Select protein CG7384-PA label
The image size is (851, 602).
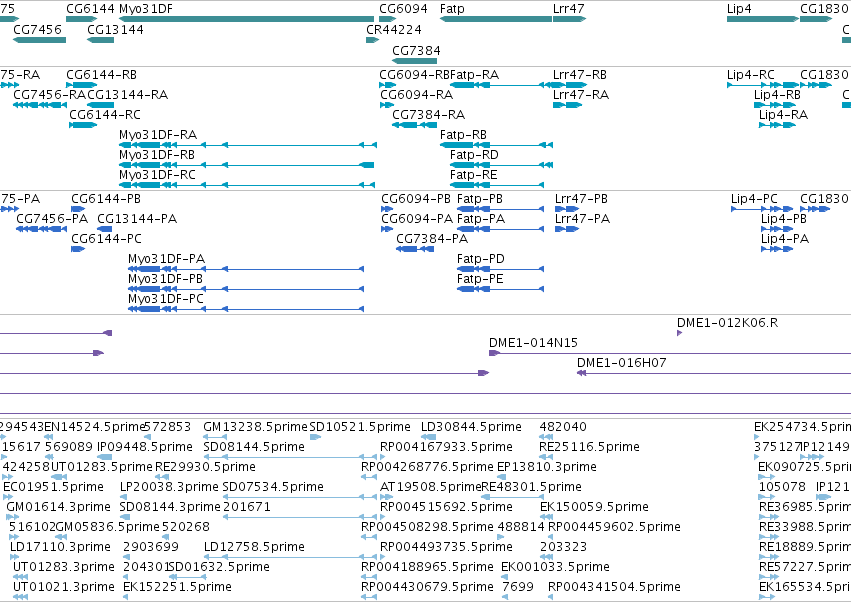pos(432,239)
